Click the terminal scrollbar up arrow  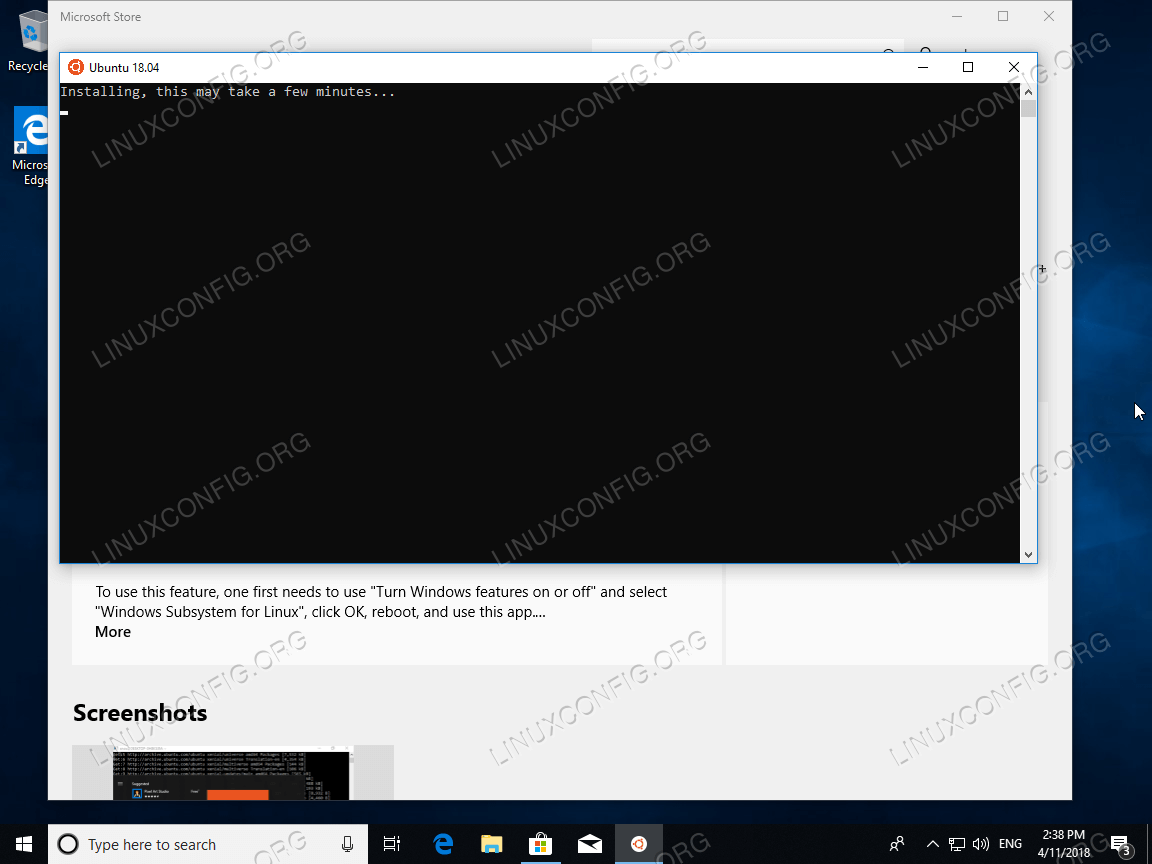pyautogui.click(x=1029, y=92)
